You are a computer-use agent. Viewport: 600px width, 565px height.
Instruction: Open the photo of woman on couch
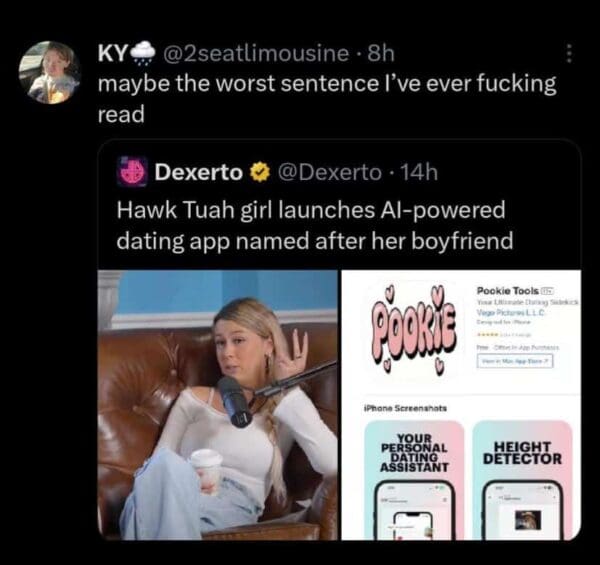[x=218, y=405]
